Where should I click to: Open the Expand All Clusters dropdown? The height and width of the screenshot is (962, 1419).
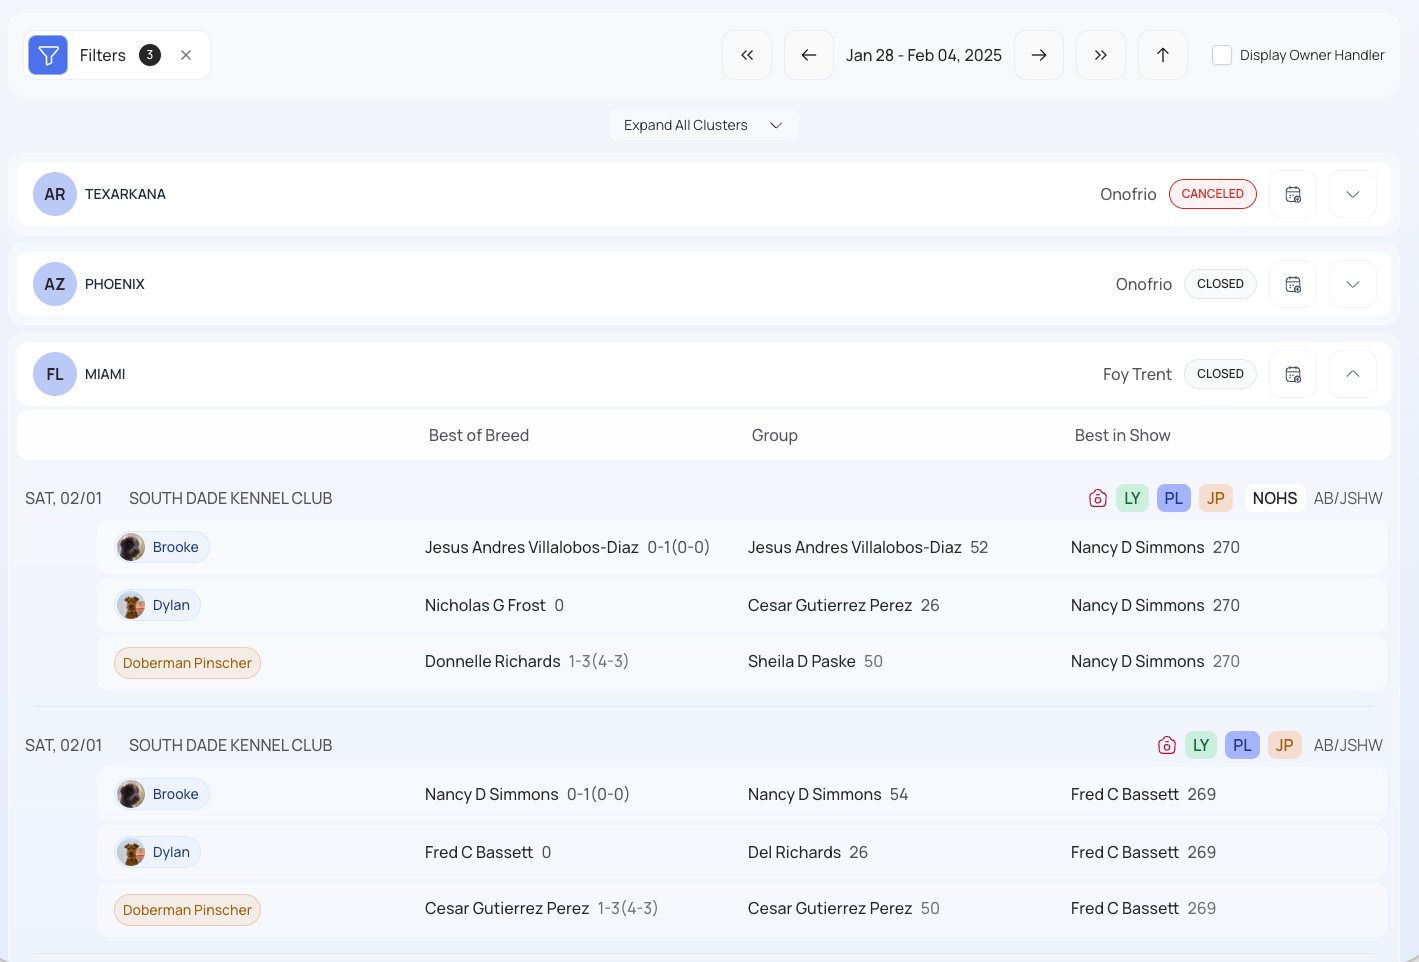(x=703, y=125)
